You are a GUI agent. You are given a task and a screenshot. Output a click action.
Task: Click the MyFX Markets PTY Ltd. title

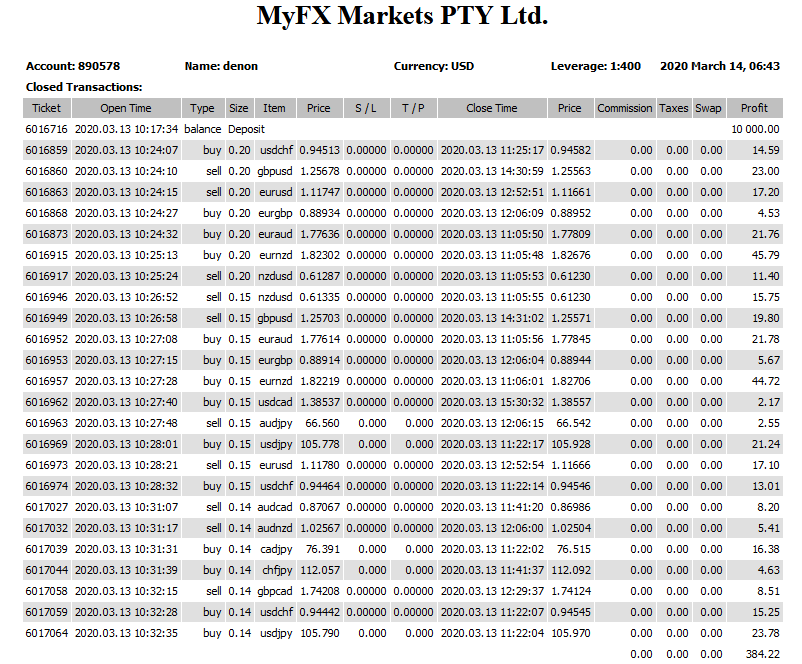coord(402,17)
